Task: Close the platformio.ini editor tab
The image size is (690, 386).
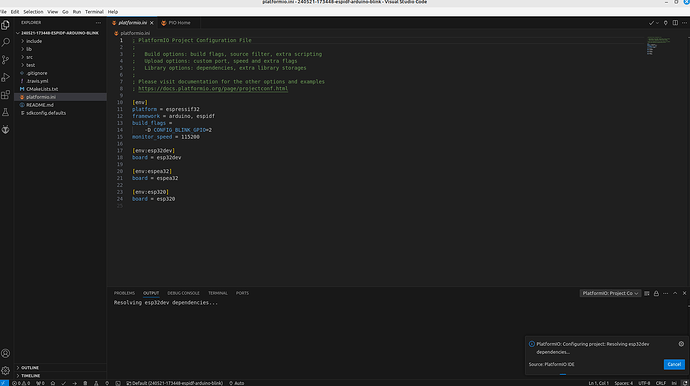Action: [x=152, y=23]
